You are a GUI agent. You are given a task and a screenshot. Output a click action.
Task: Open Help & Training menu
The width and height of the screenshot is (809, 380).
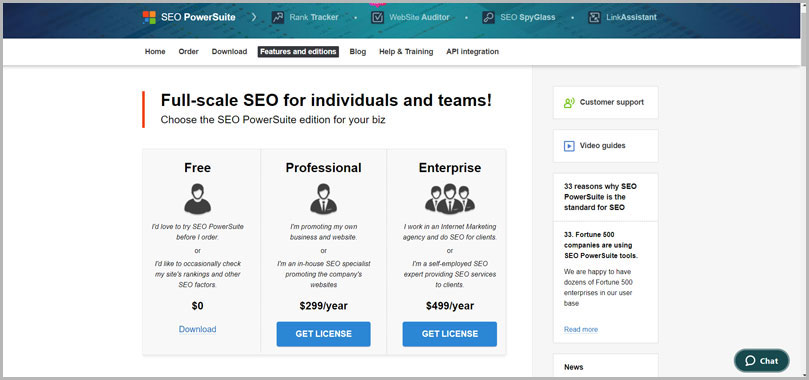(406, 52)
